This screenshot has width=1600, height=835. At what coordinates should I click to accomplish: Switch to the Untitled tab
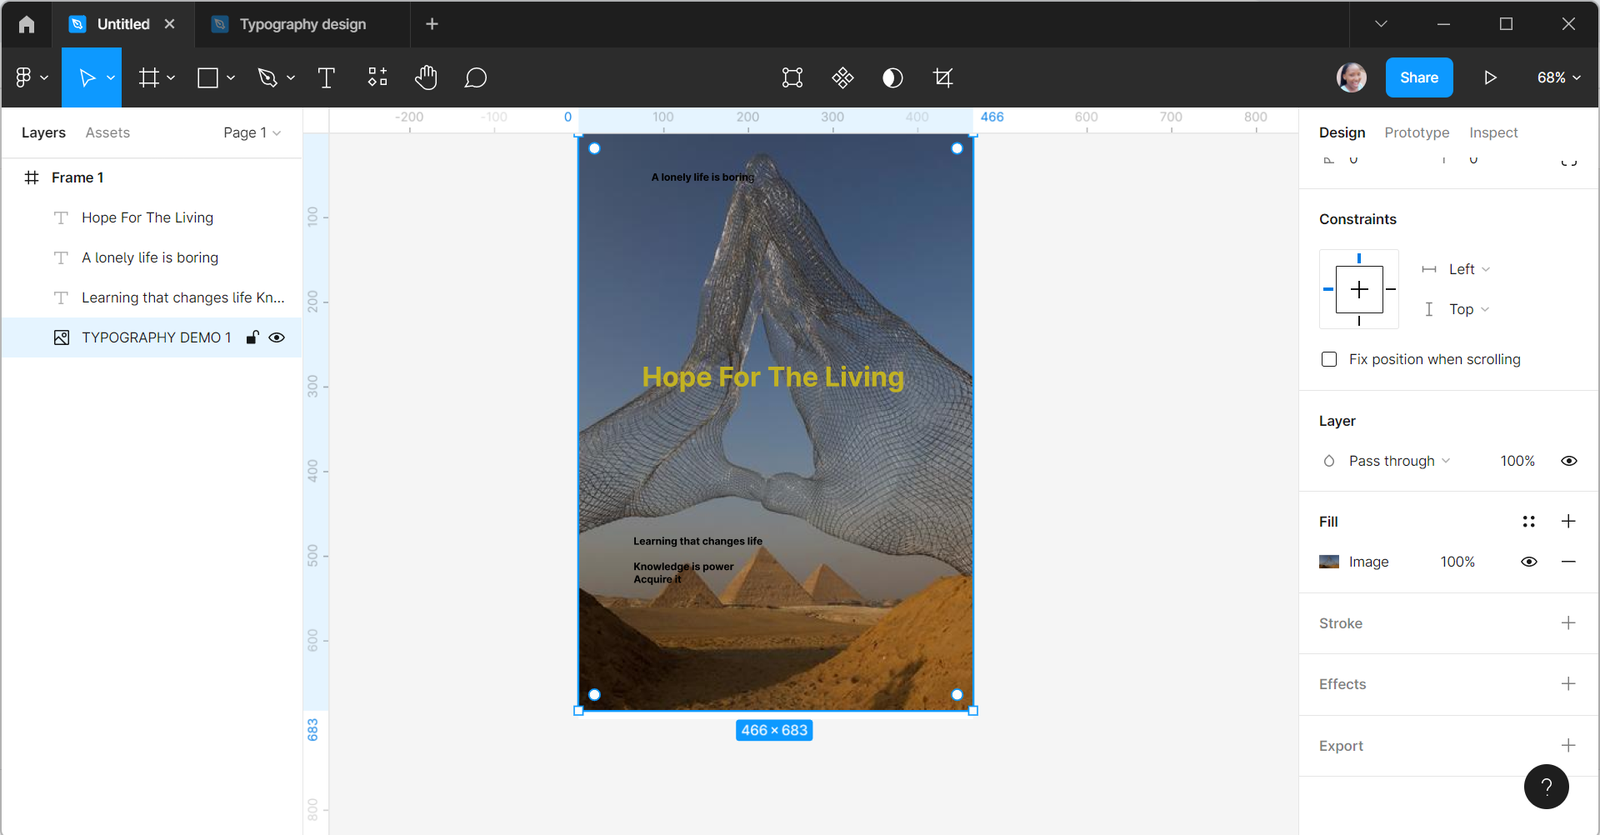(123, 24)
